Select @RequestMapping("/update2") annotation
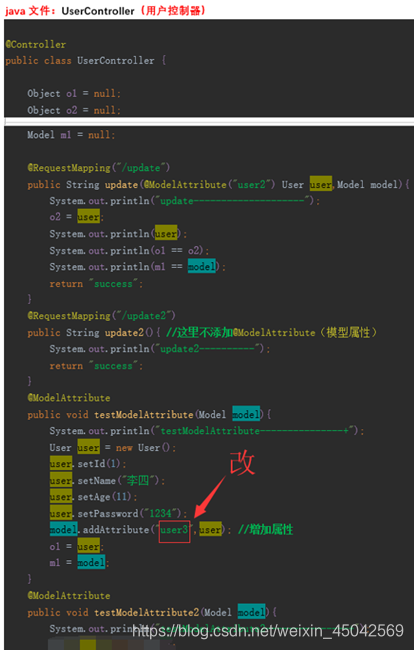 coord(102,316)
